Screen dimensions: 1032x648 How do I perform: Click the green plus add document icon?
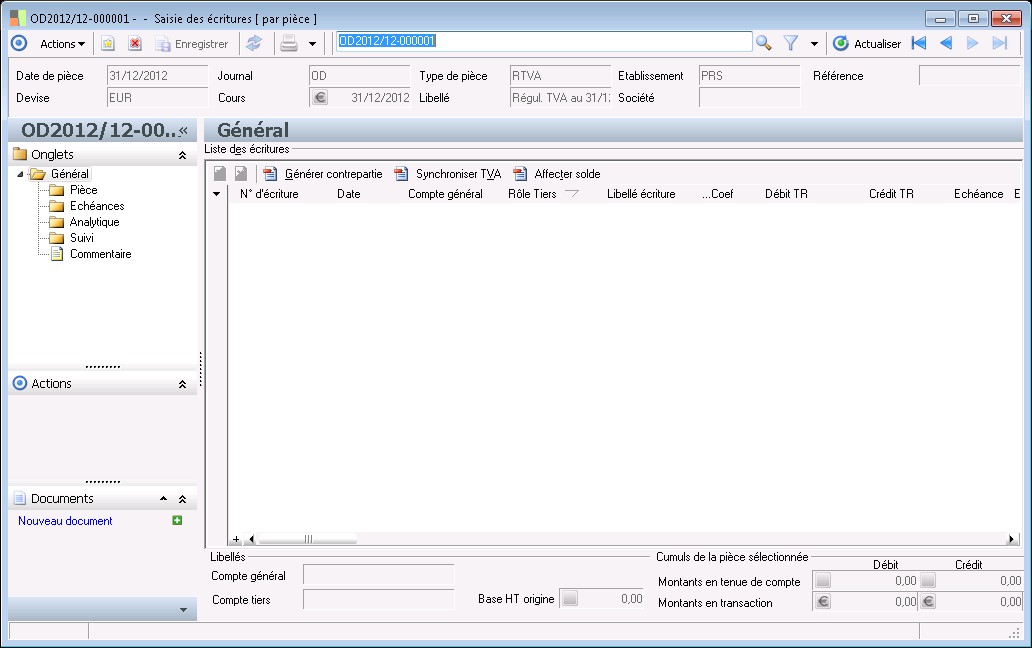click(177, 520)
